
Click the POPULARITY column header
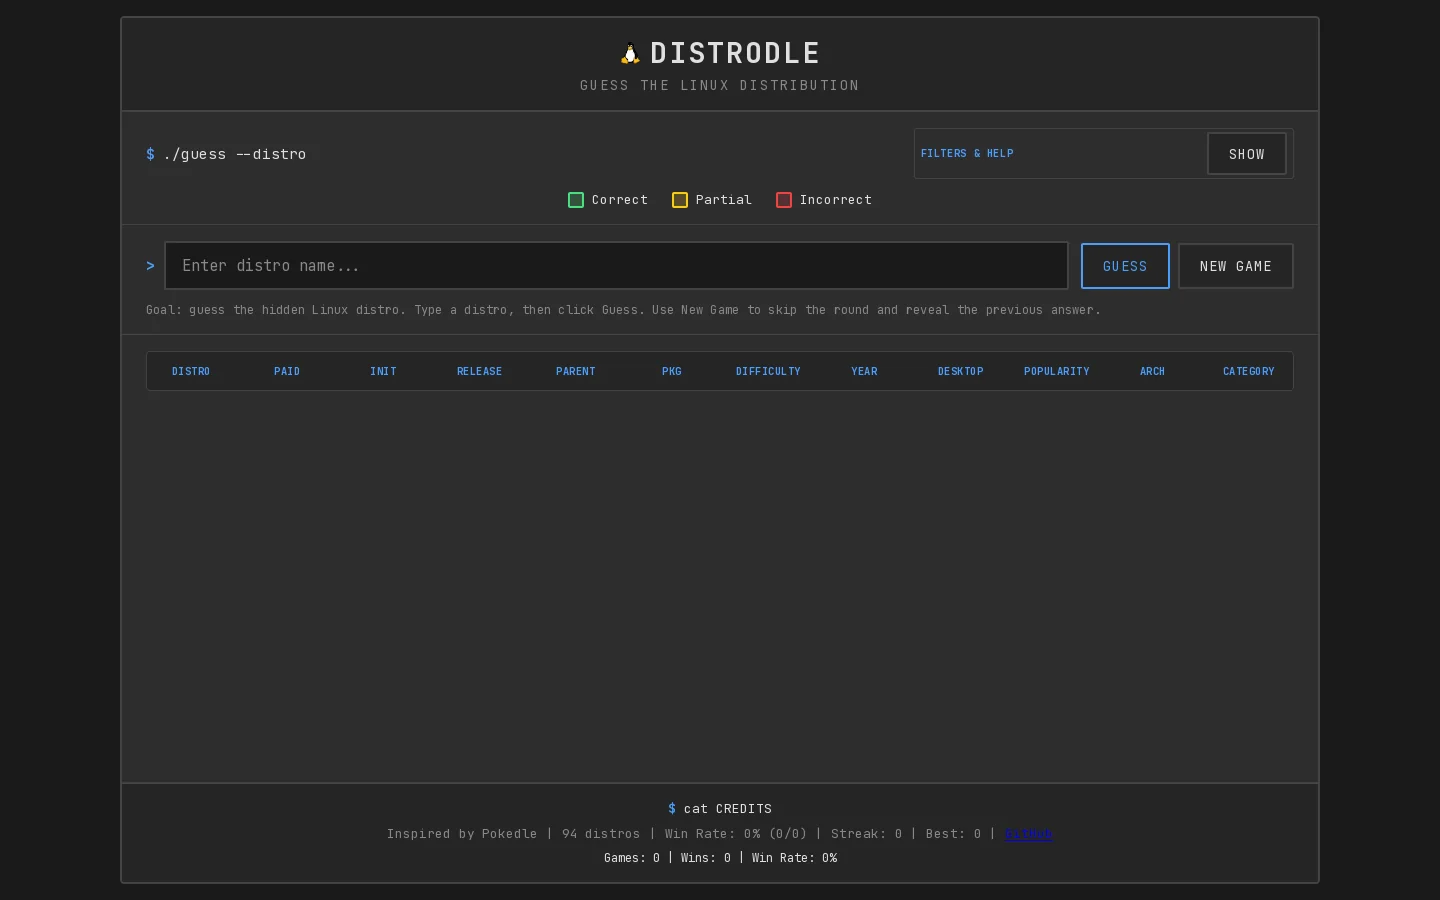[1057, 371]
